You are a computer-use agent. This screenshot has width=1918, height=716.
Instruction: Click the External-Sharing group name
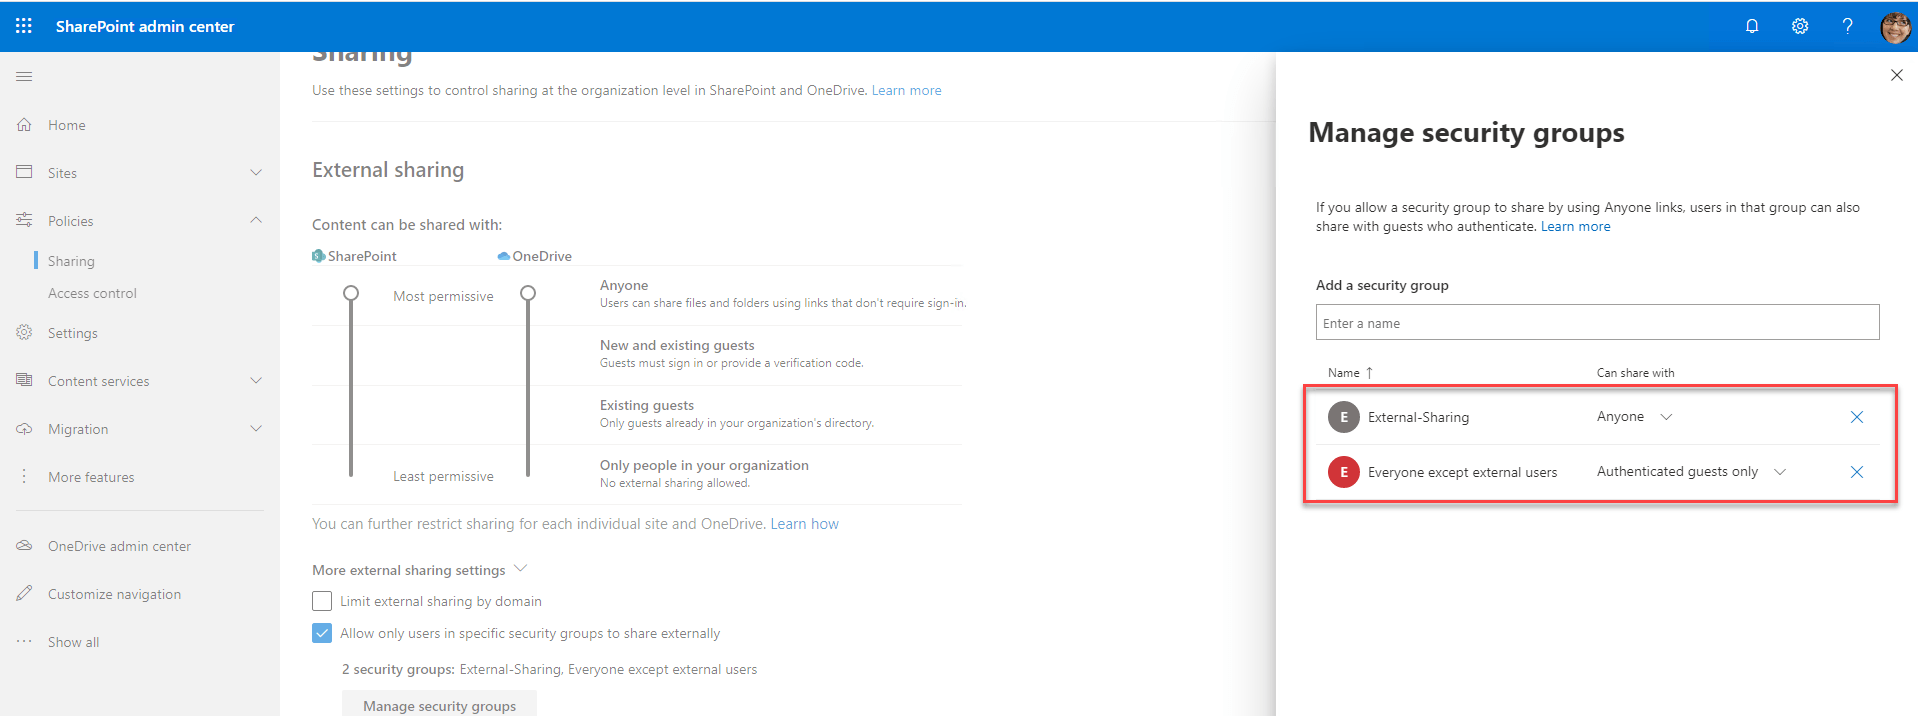tap(1418, 417)
